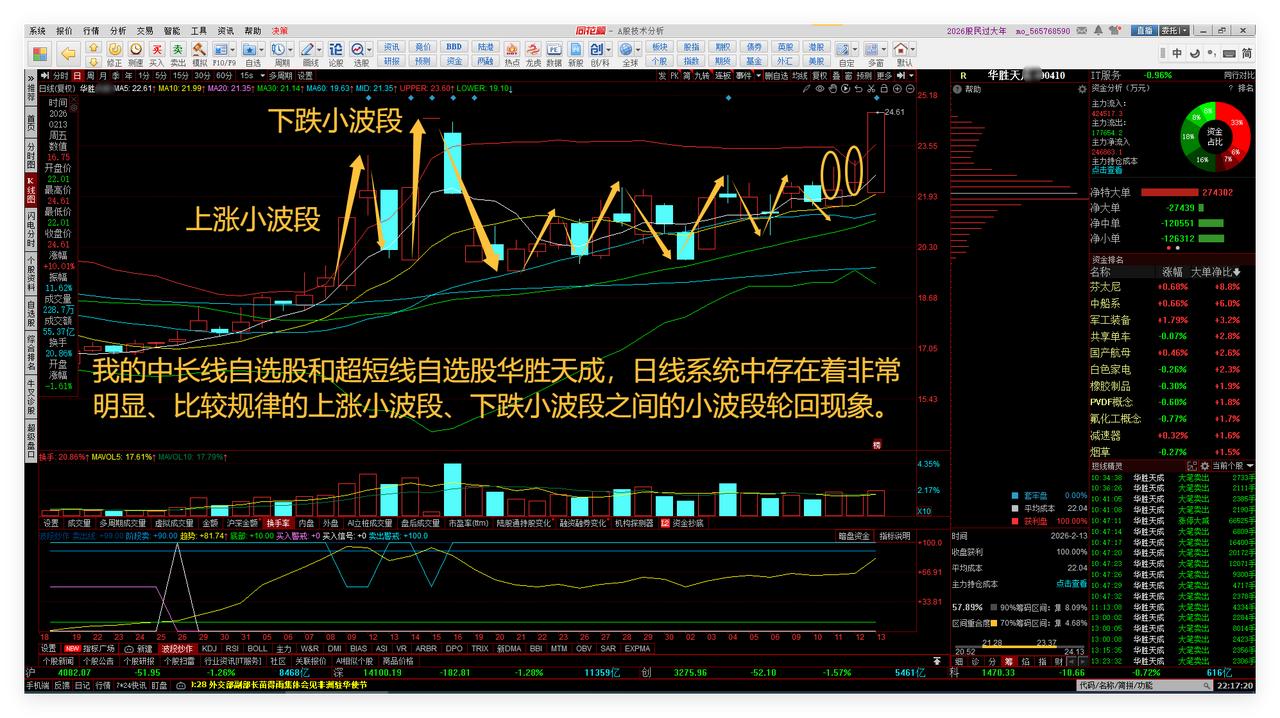Image resolution: width=1280 pixels, height=718 pixels.
Task: Expand the 多窗 multi-window dropdown
Action: pos(884,47)
